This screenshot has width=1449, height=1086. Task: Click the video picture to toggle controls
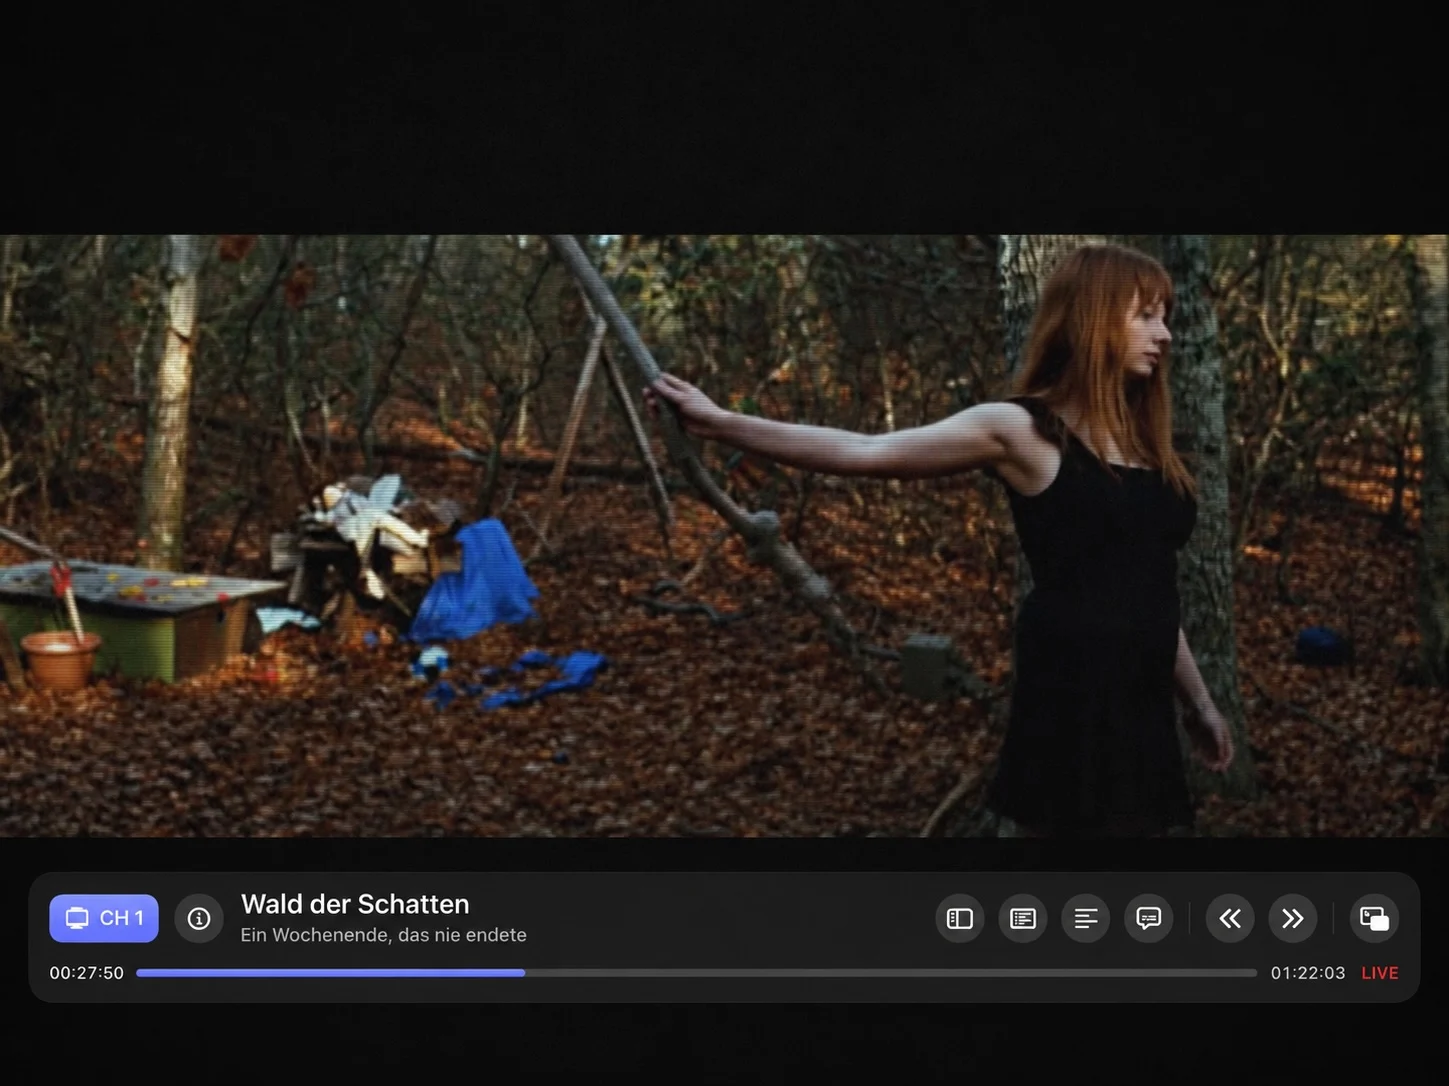point(724,536)
